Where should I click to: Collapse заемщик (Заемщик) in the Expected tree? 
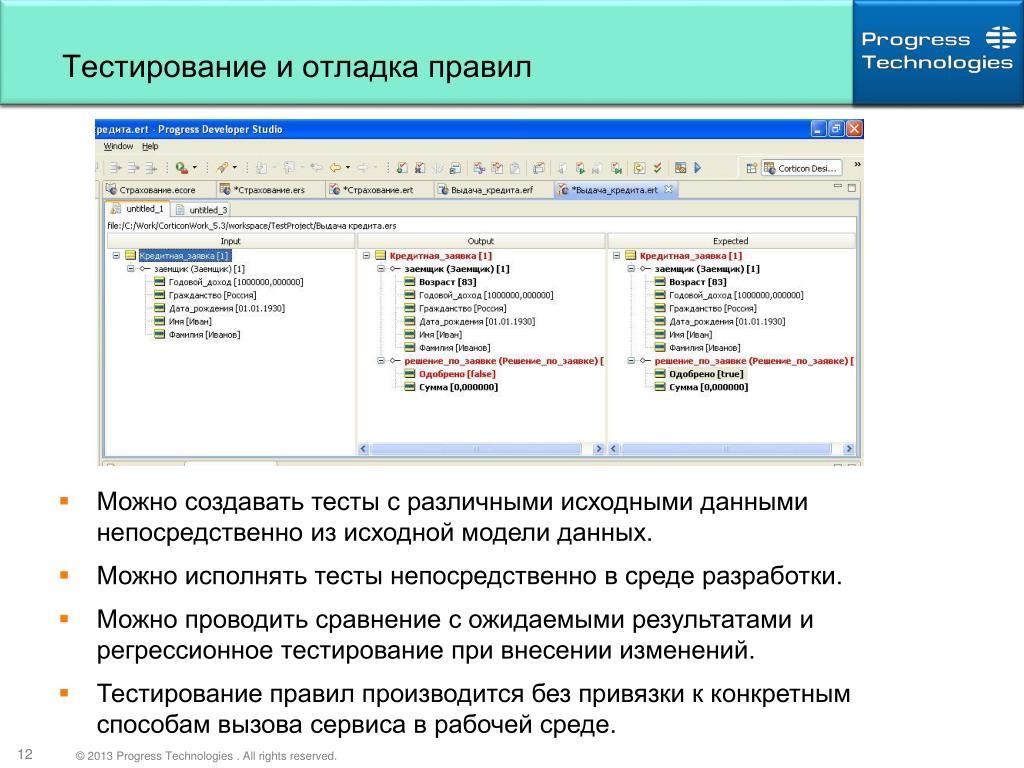click(x=631, y=268)
